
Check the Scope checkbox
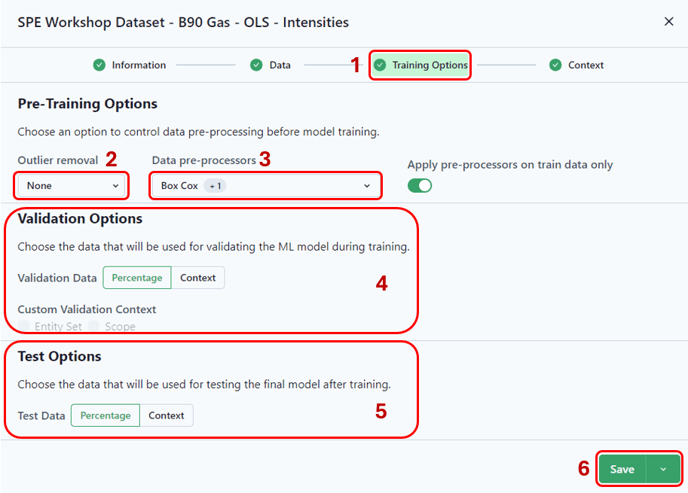[x=93, y=326]
